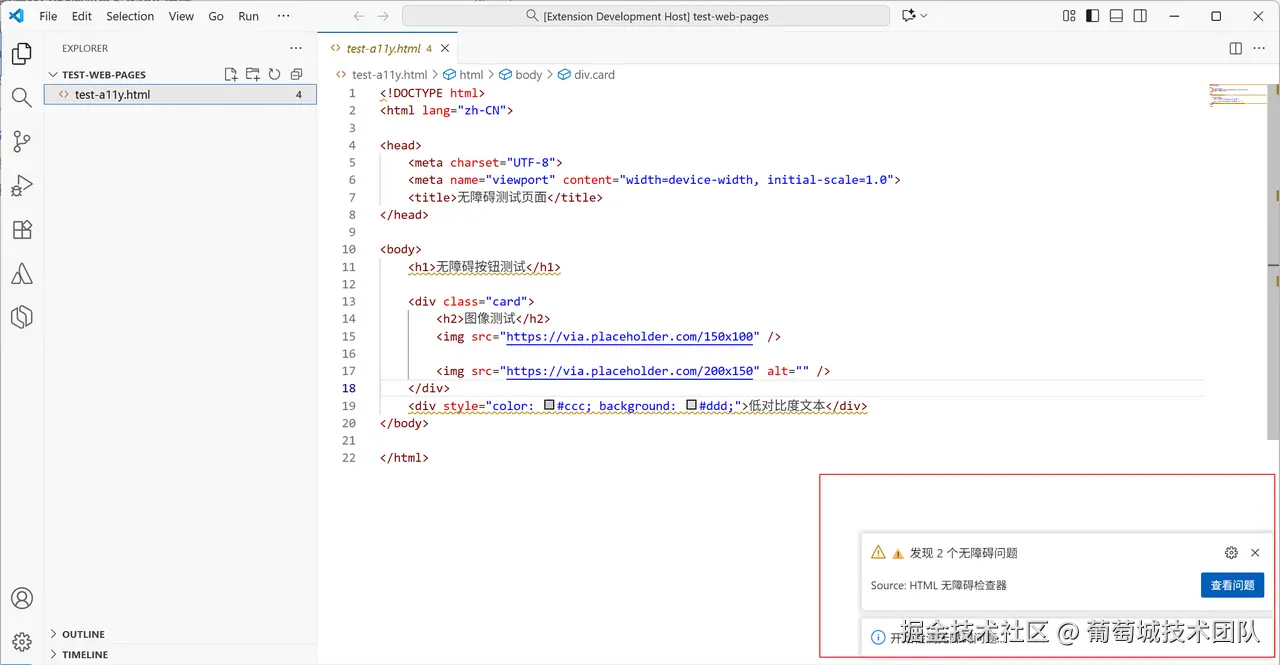
Task: Go back using the title bar arrow
Action: (x=360, y=16)
